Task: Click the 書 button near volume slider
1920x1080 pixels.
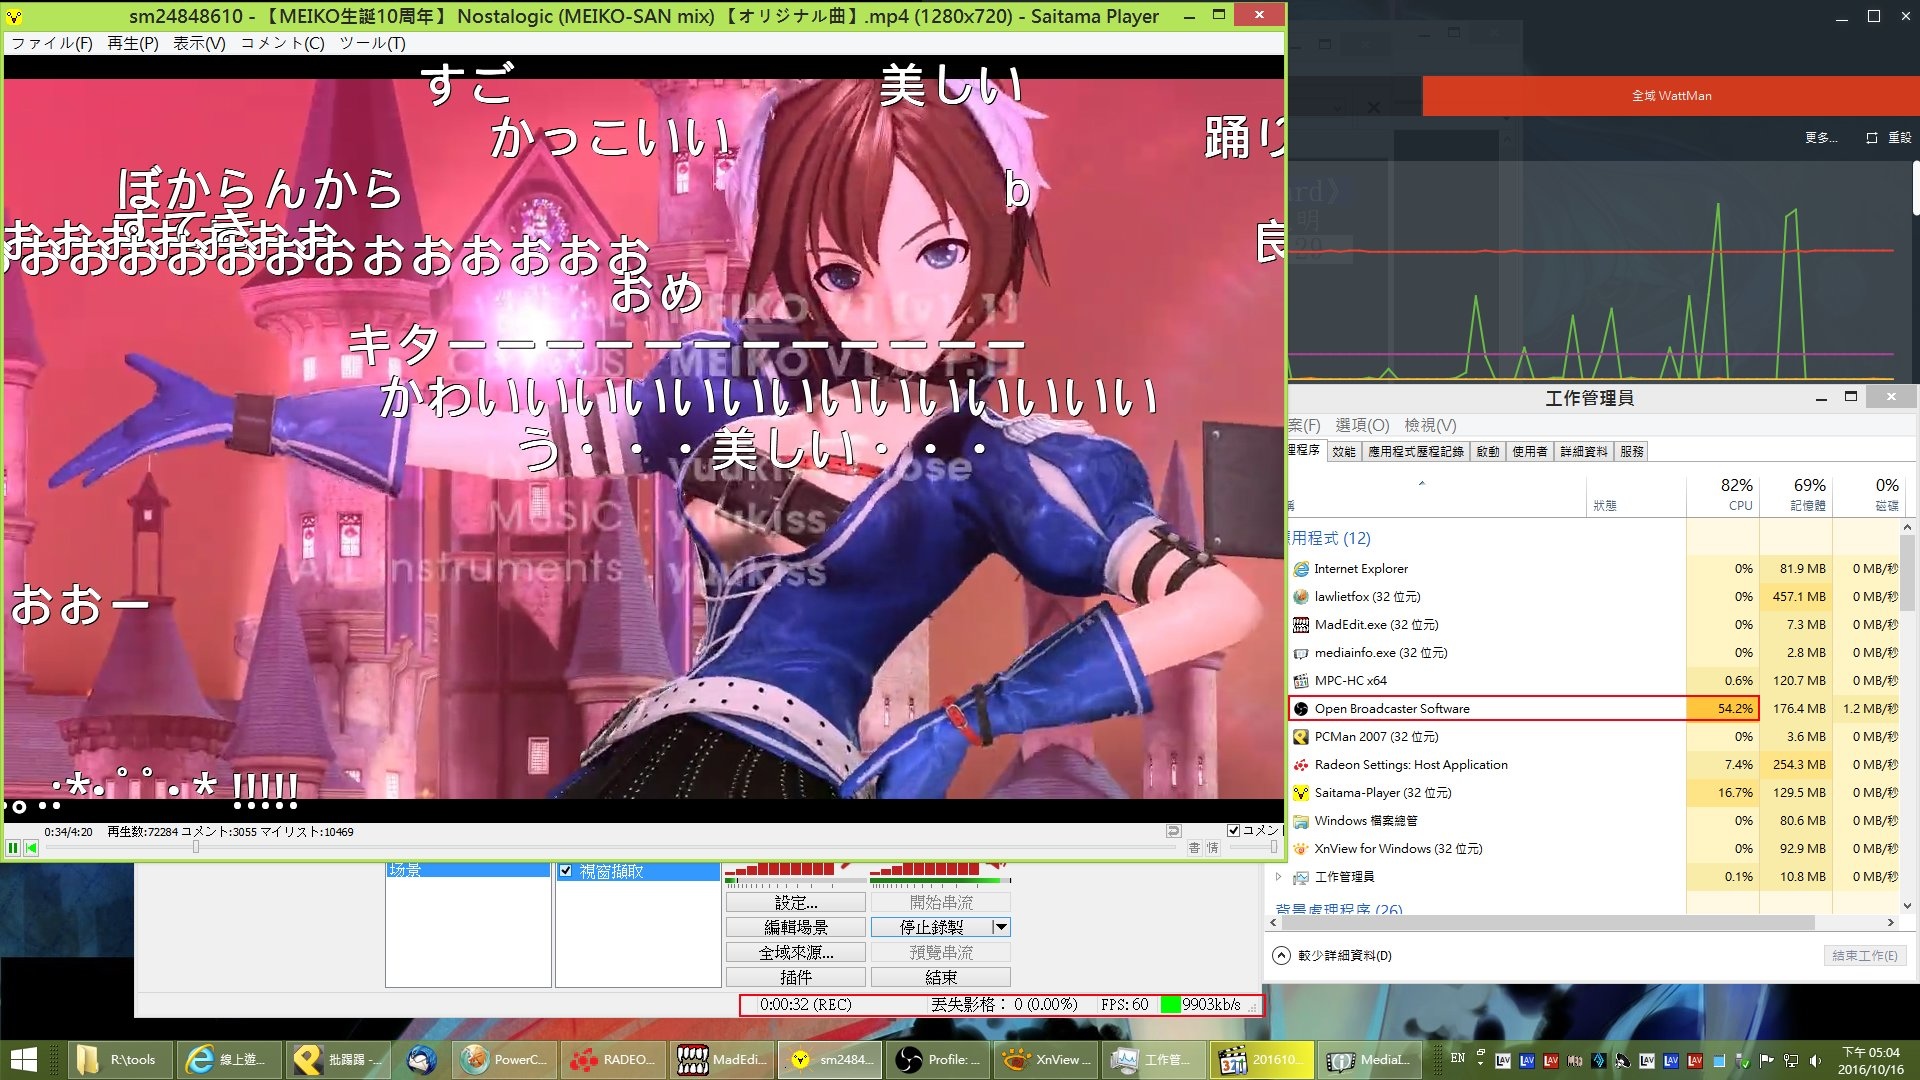Action: click(1194, 848)
